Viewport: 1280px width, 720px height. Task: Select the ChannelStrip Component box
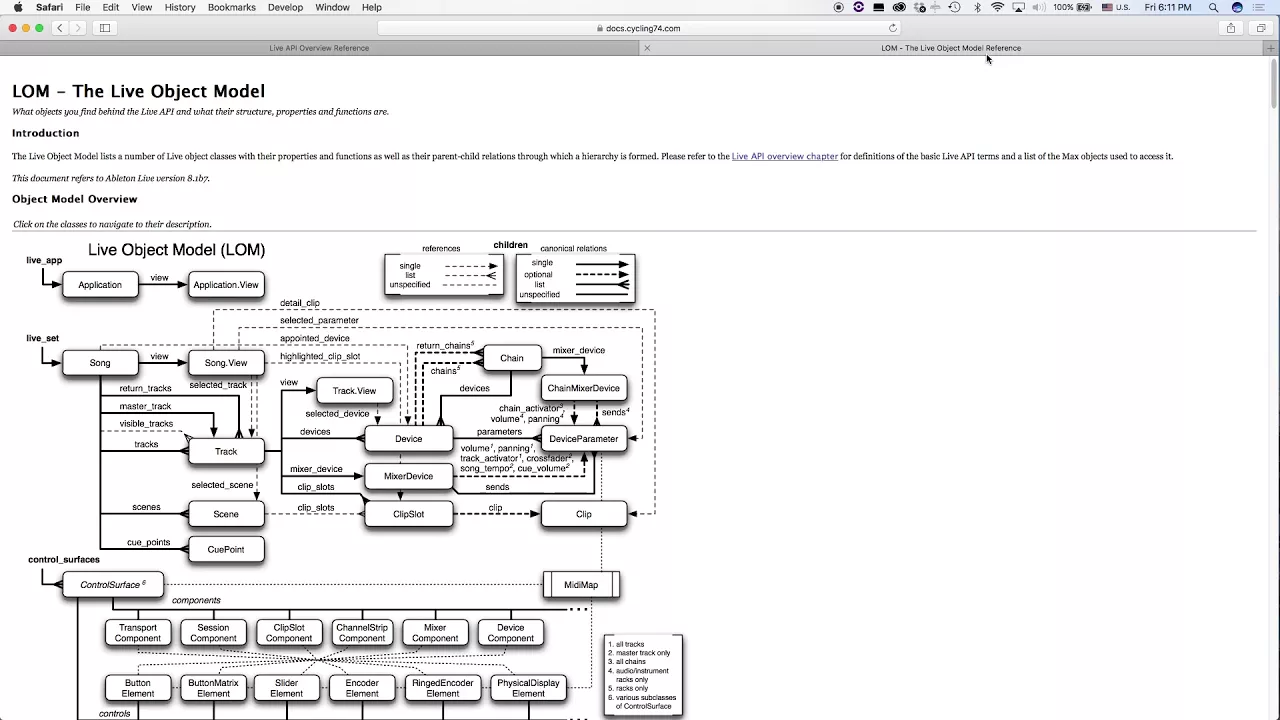tap(362, 633)
